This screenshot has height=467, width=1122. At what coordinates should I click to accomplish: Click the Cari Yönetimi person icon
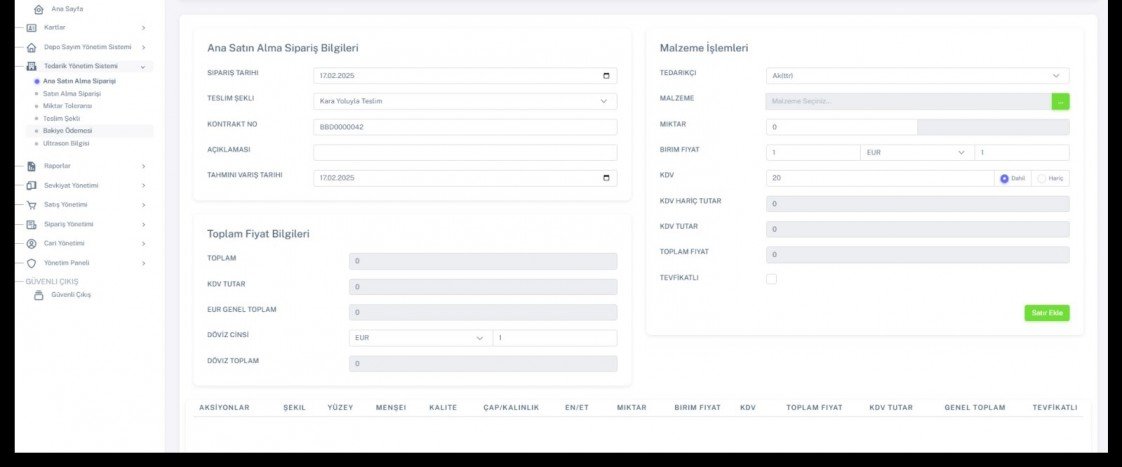(31, 244)
